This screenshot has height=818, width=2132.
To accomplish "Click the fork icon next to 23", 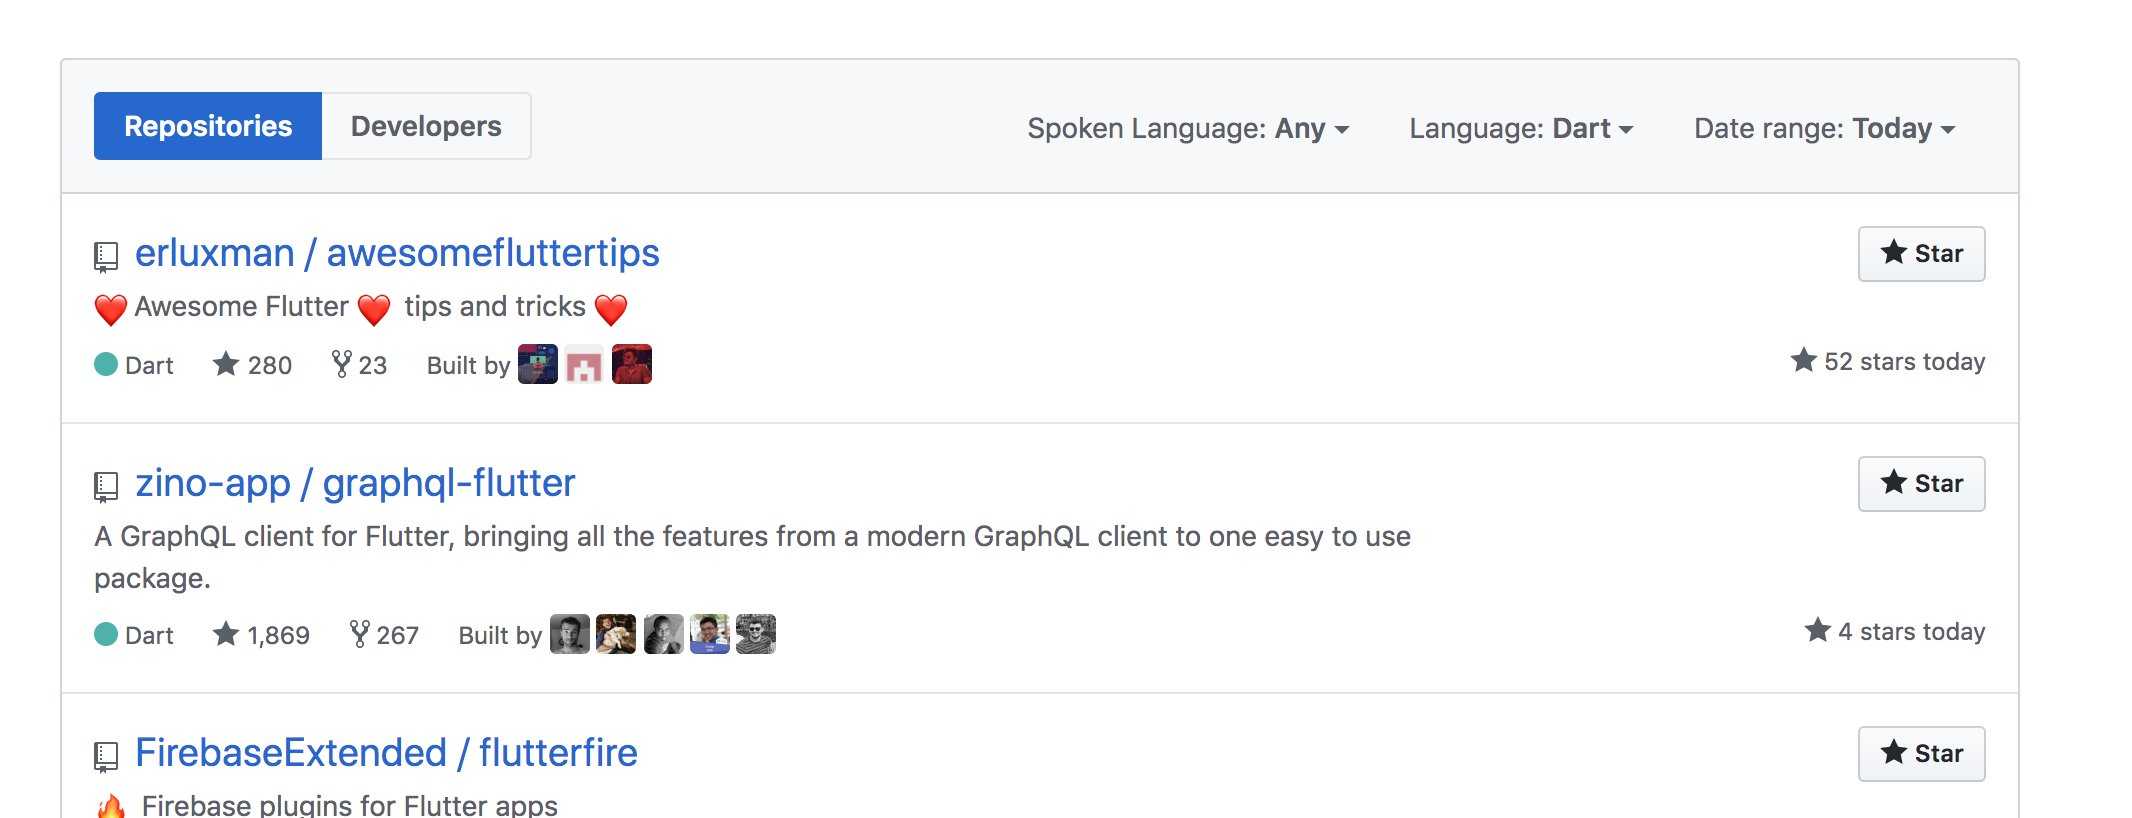I will (342, 364).
